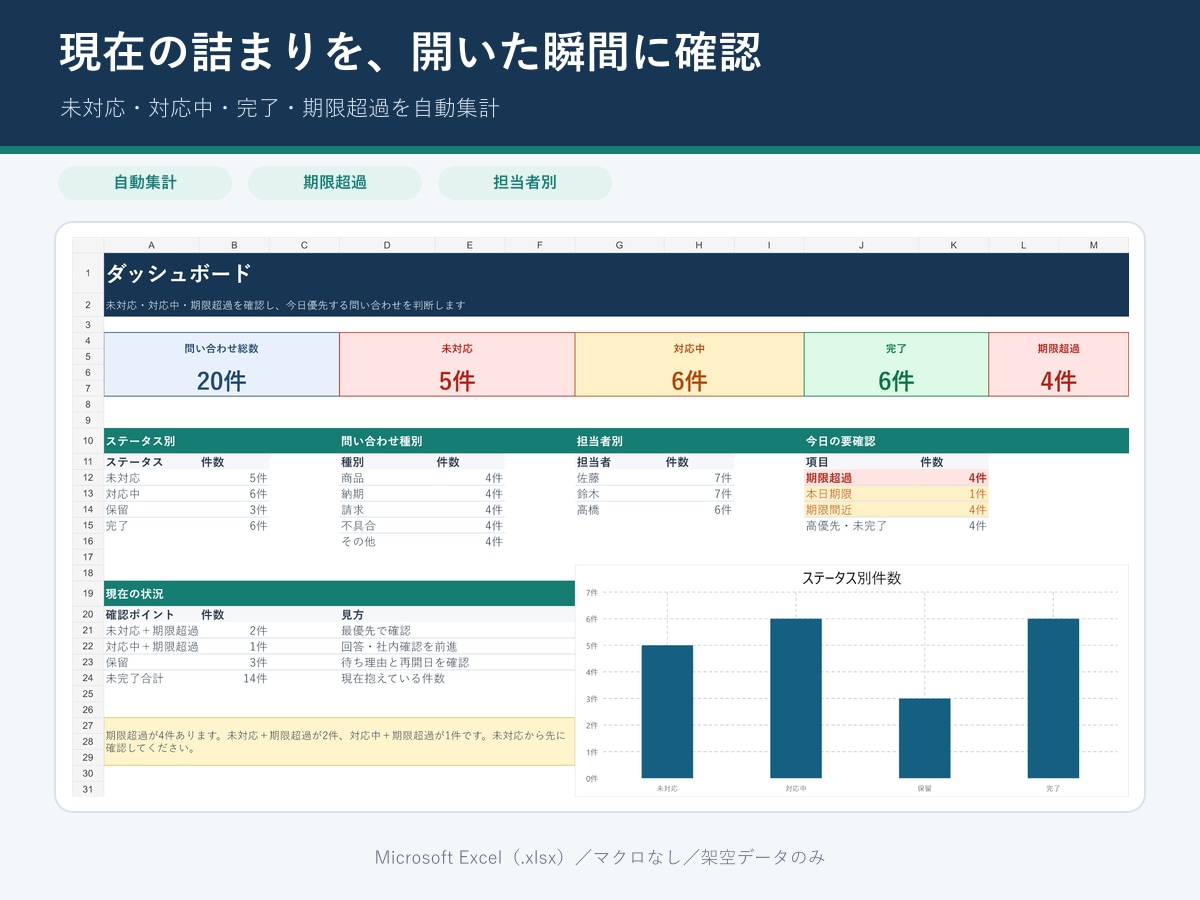Click the 完了 bar in chart

(1053, 698)
